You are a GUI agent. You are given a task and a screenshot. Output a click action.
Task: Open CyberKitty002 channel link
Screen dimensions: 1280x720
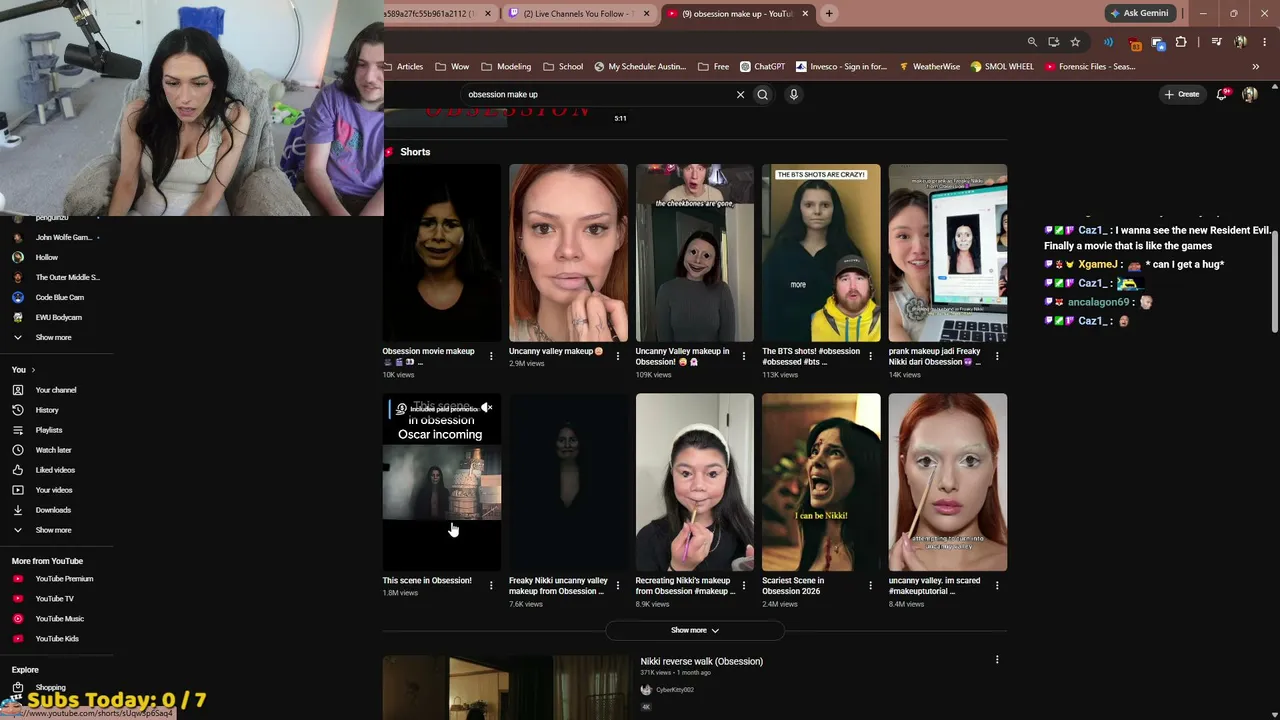[x=674, y=690]
